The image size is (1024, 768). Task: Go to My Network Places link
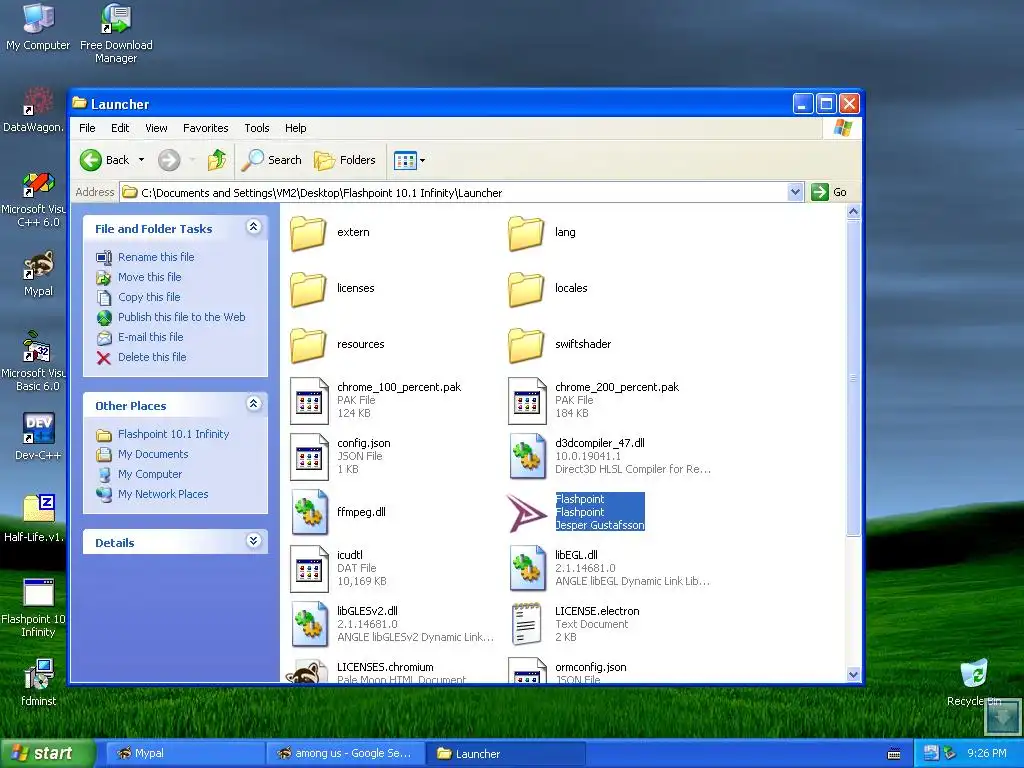(163, 494)
